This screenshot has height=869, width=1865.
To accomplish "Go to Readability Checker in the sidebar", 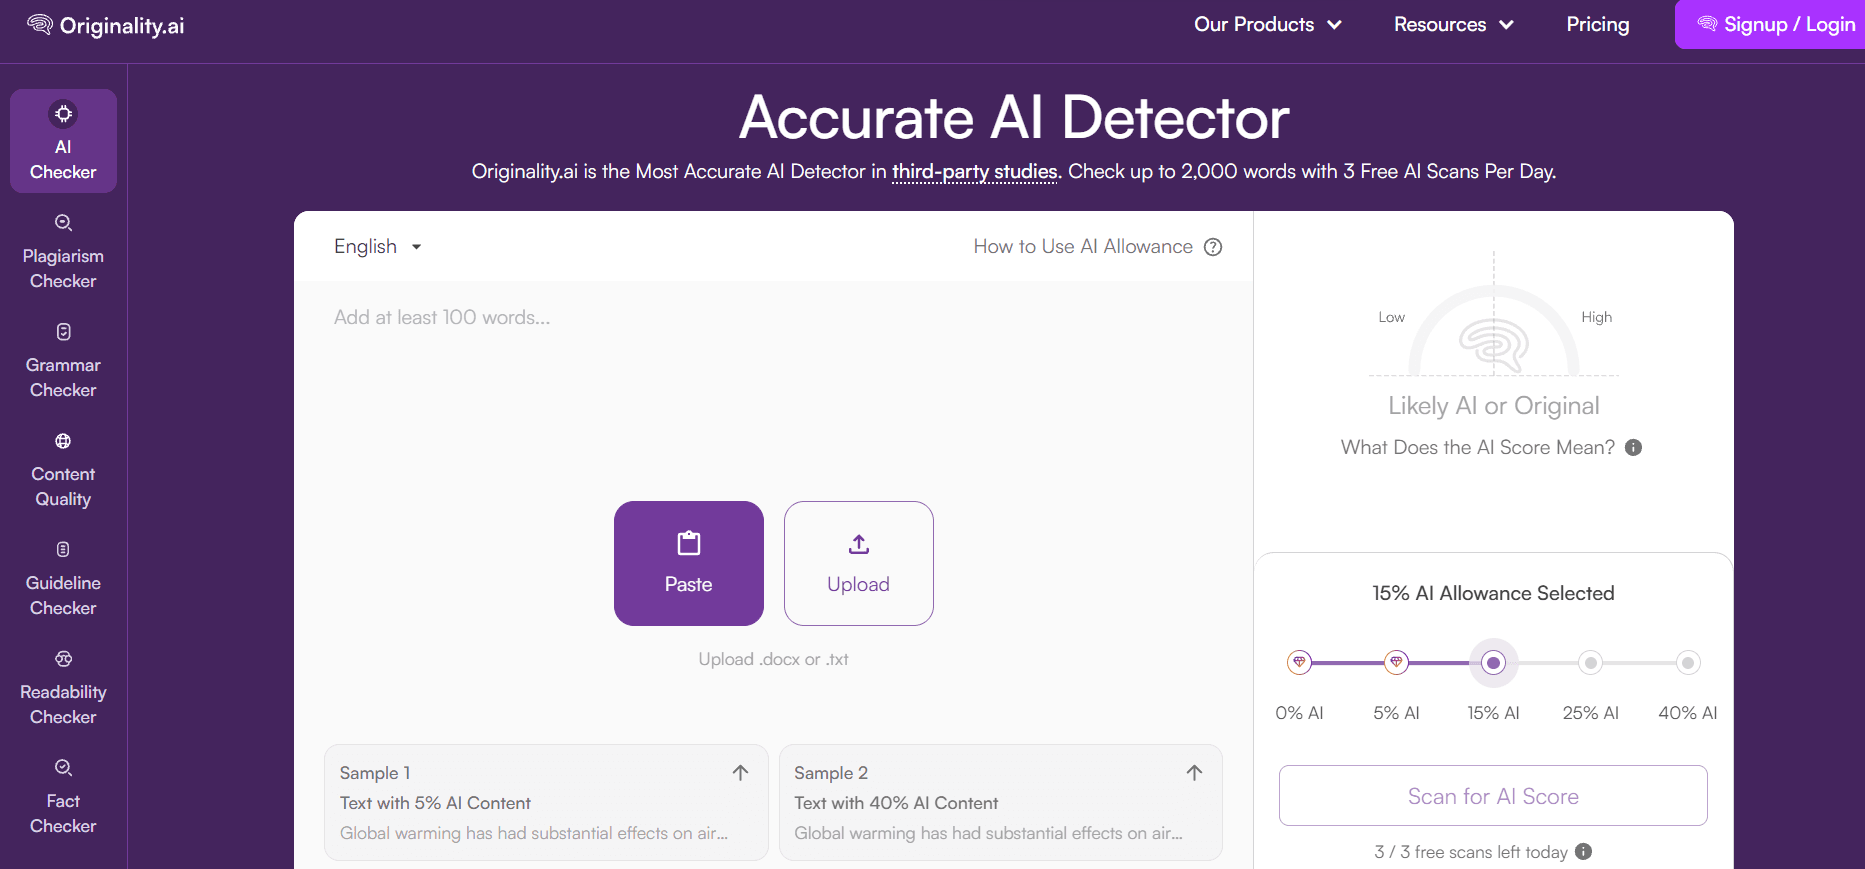I will 63,687.
